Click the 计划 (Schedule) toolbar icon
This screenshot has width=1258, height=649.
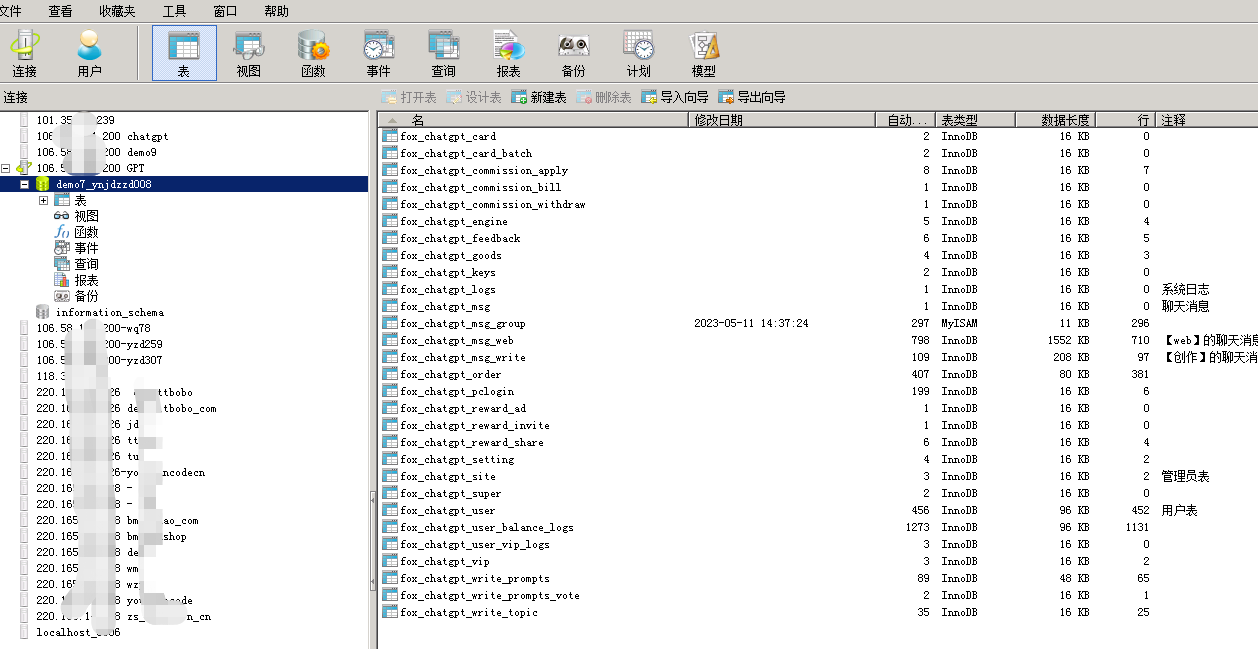pyautogui.click(x=638, y=54)
